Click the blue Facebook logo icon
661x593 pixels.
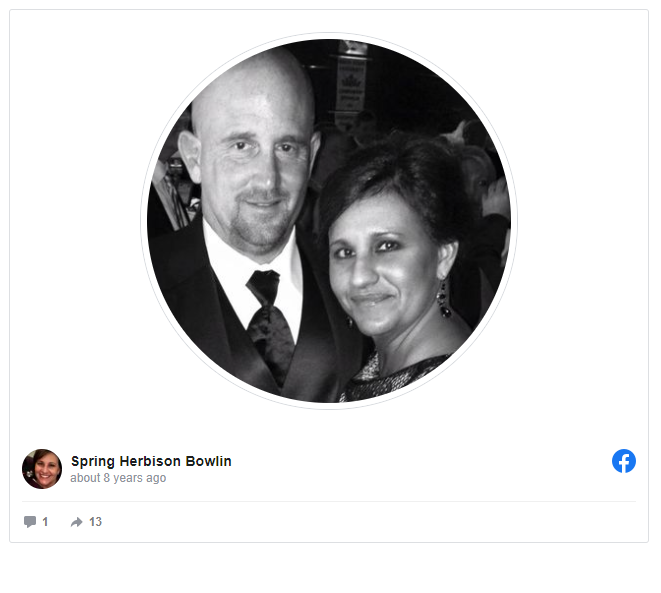623,461
